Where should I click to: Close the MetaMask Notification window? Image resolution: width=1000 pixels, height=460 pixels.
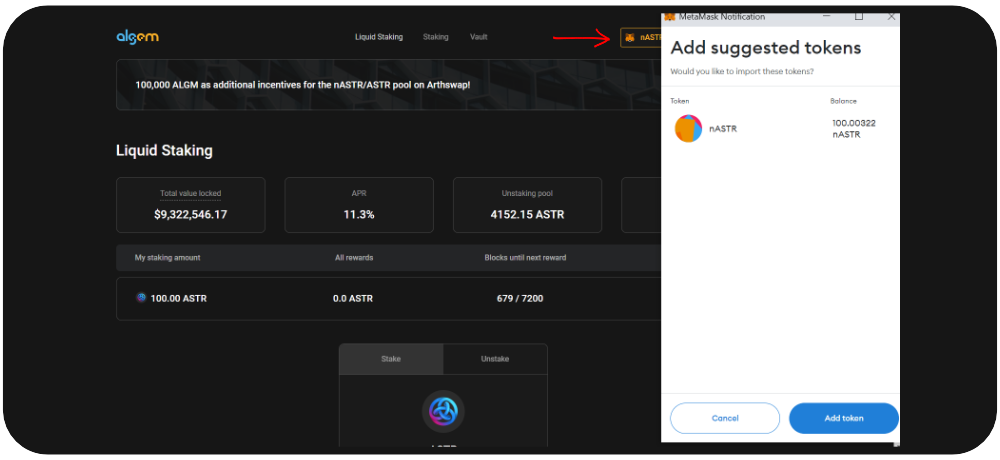(x=891, y=17)
